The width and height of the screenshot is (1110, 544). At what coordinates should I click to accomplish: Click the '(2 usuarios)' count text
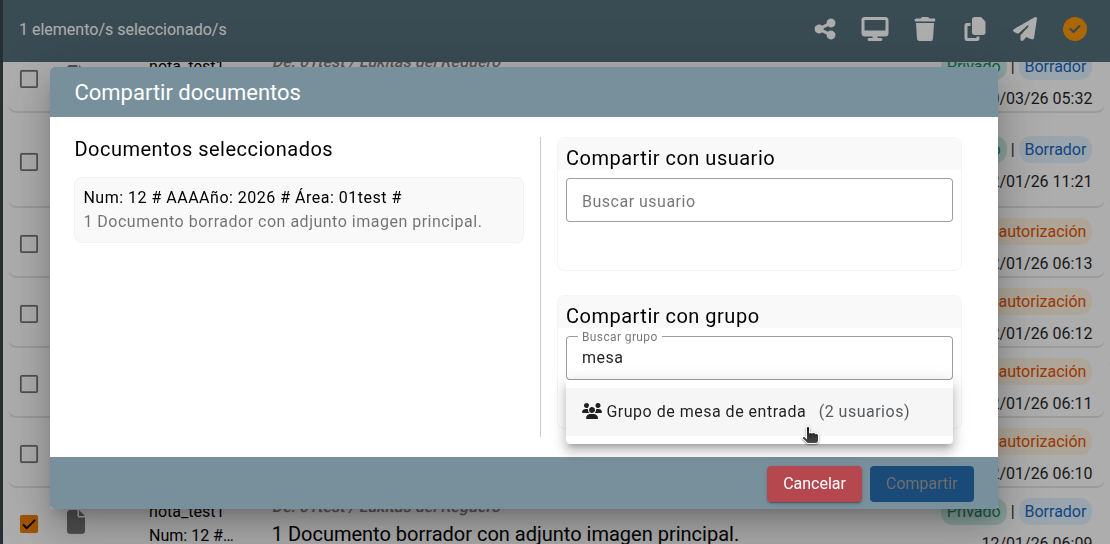coord(864,412)
